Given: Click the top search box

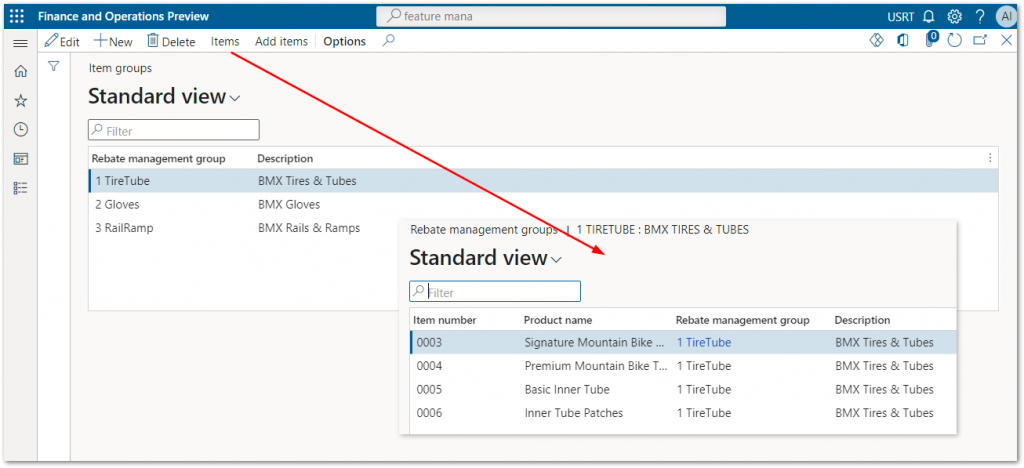Looking at the screenshot, I should click(x=551, y=16).
